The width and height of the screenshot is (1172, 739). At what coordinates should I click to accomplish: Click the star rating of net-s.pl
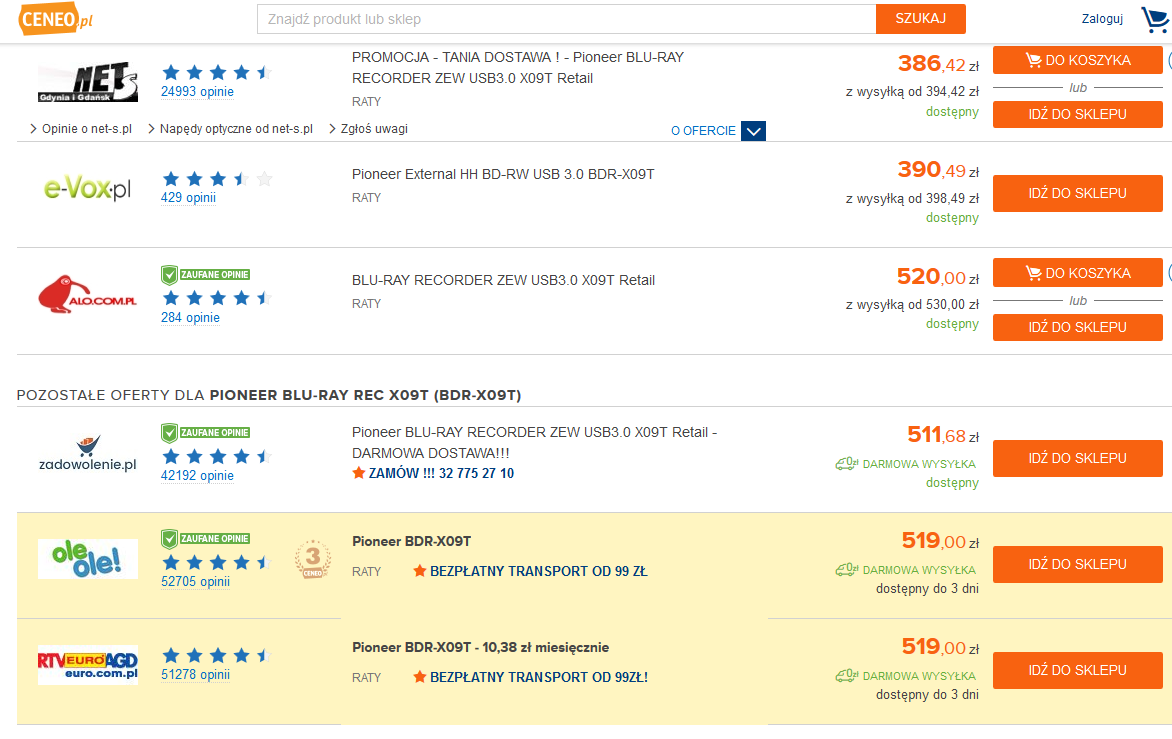(x=217, y=72)
